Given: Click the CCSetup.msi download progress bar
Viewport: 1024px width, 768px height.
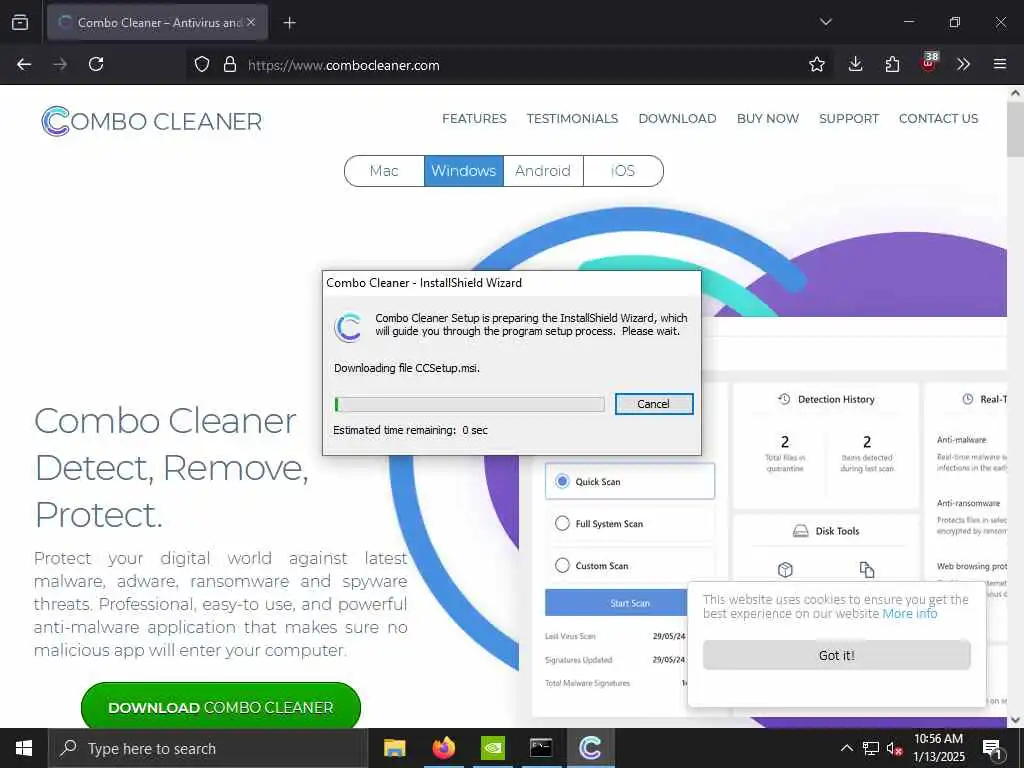Looking at the screenshot, I should click(x=469, y=404).
